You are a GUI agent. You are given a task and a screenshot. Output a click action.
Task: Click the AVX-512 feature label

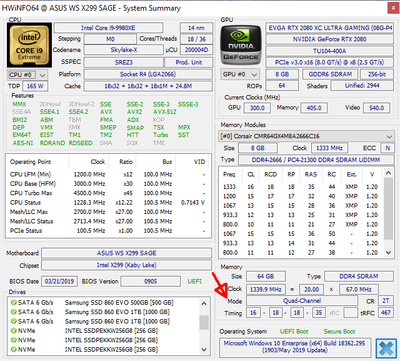165,112
